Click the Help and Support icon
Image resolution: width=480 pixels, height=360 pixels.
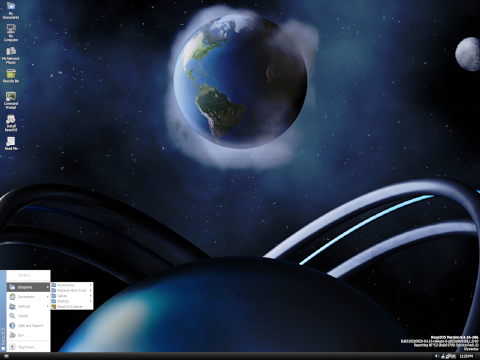(x=12, y=325)
